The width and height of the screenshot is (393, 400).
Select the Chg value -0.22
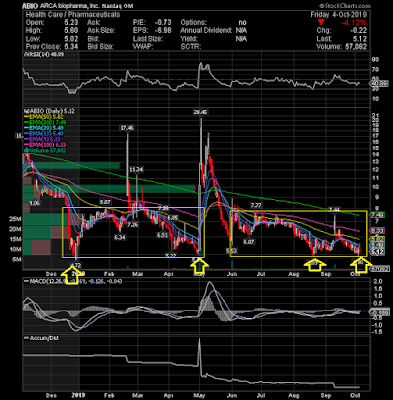359,31
